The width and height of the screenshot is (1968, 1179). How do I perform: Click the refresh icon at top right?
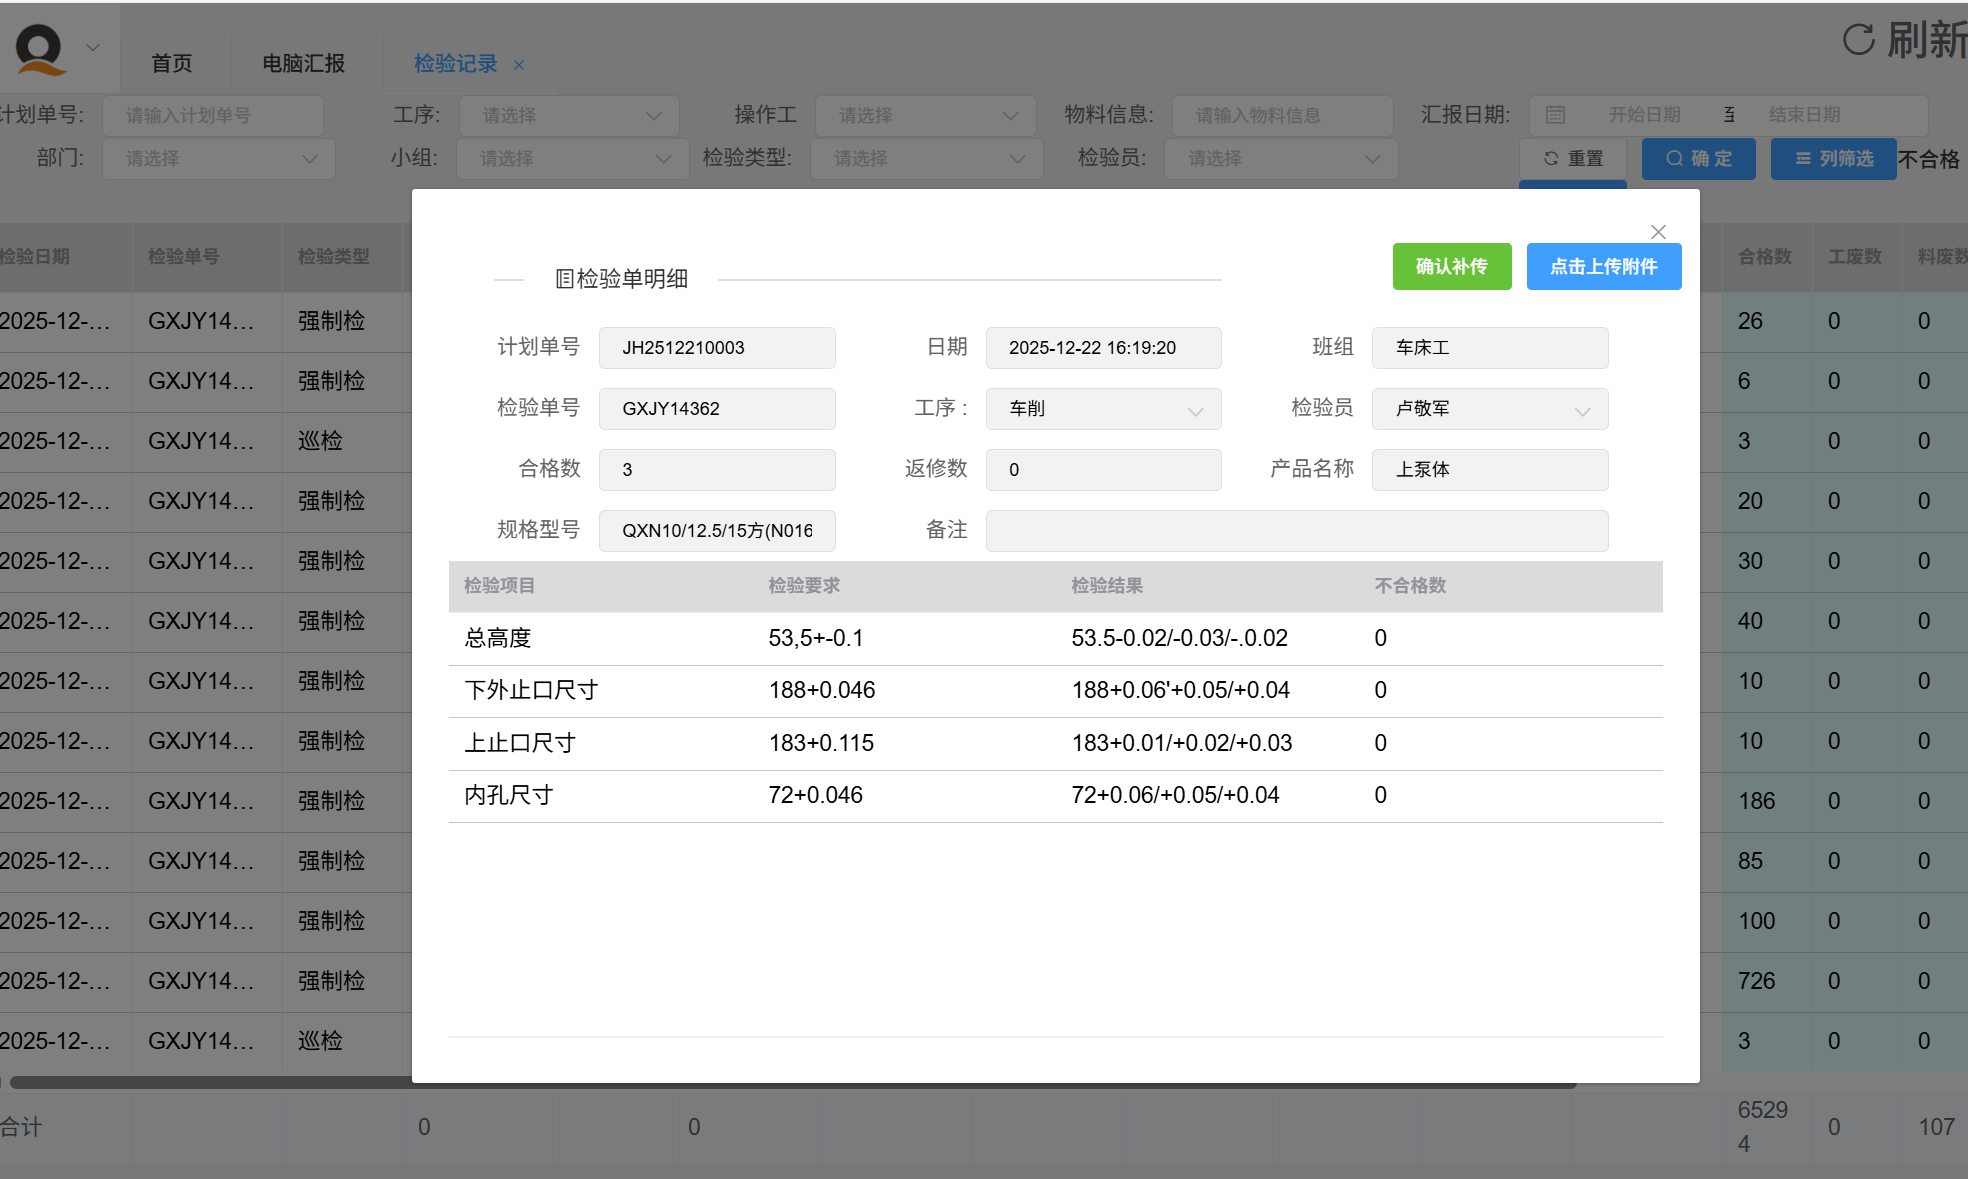coord(1858,40)
